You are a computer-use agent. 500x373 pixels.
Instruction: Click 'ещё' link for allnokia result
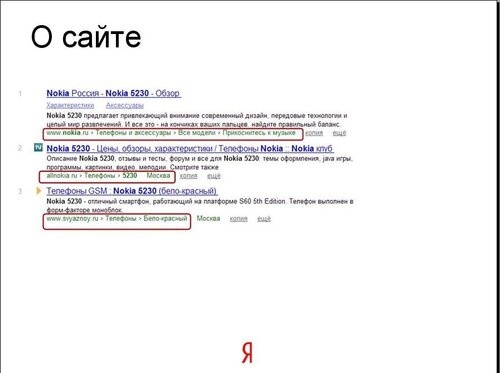click(214, 176)
